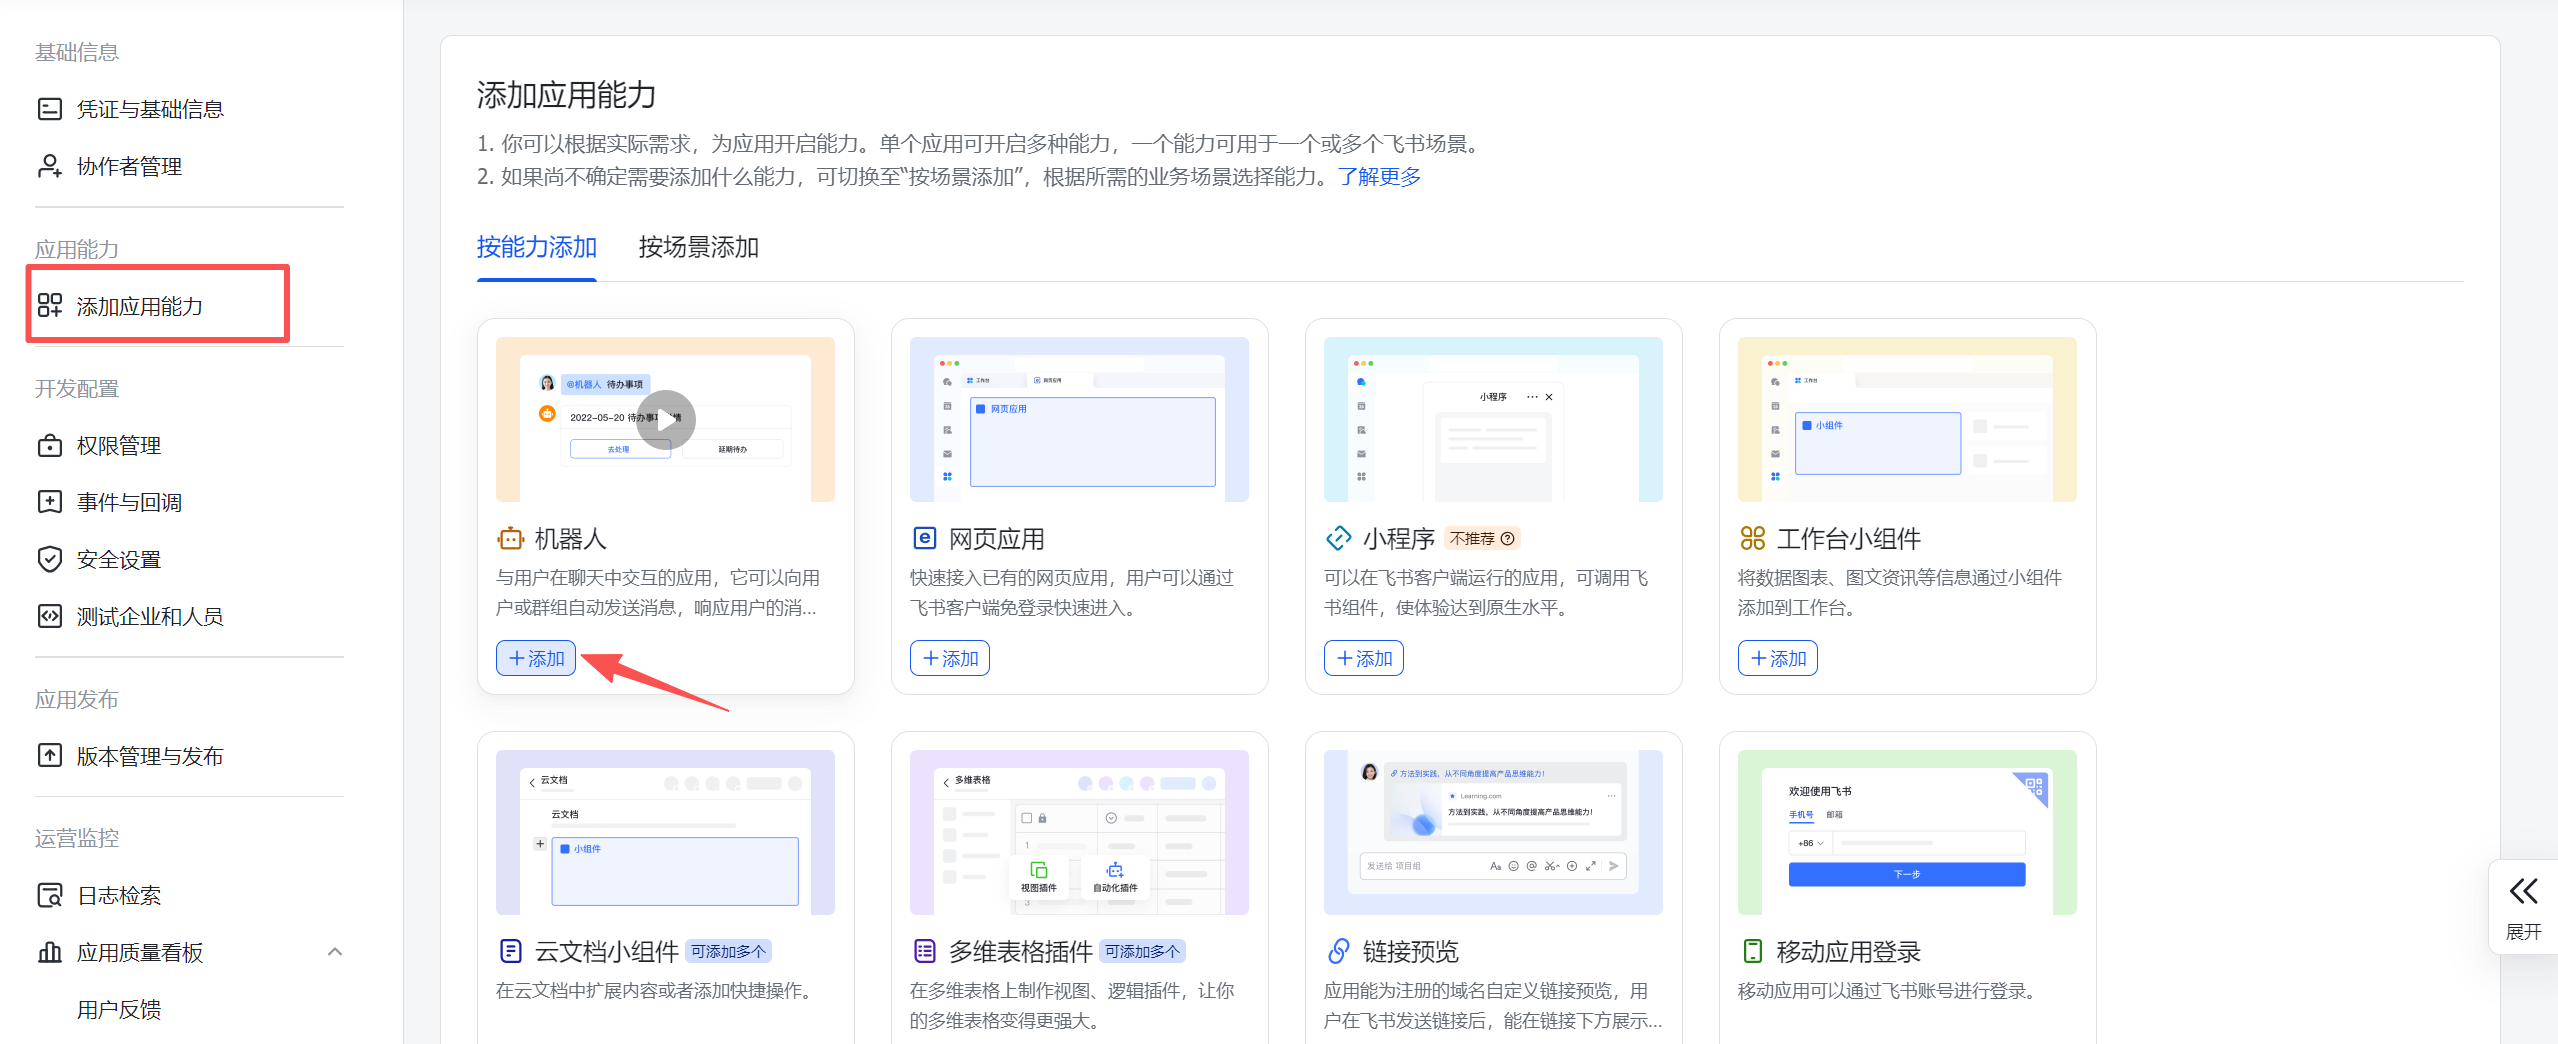This screenshot has width=2558, height=1044.
Task: Click the 日志检索 search icon
Action: 49,896
